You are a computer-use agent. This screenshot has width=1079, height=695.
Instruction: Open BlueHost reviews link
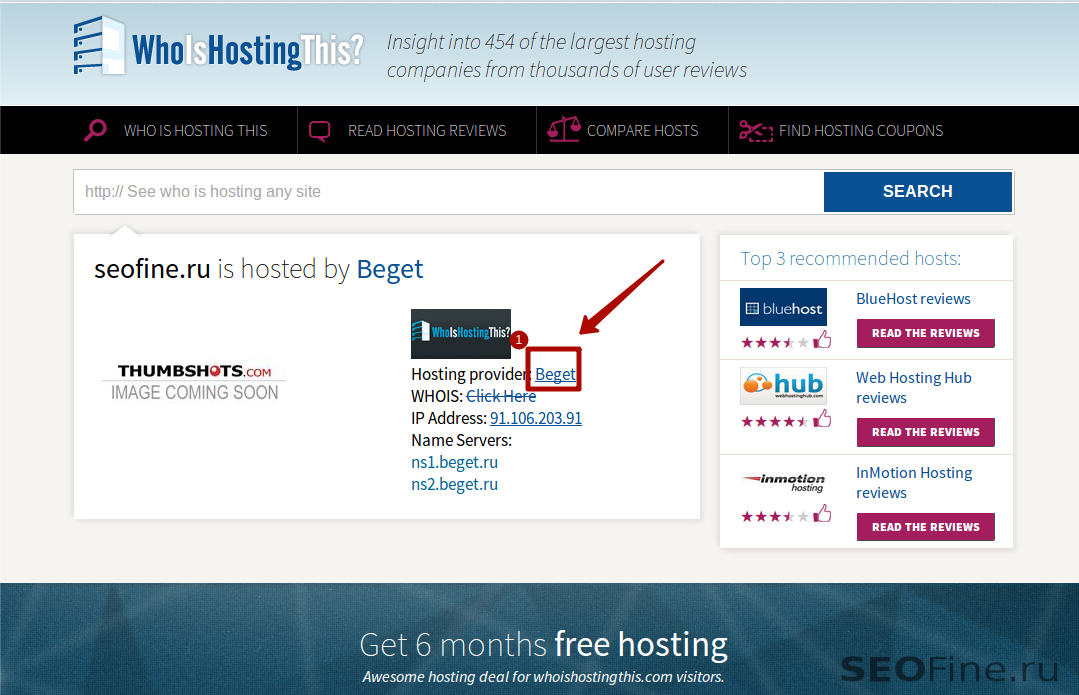[x=913, y=299]
